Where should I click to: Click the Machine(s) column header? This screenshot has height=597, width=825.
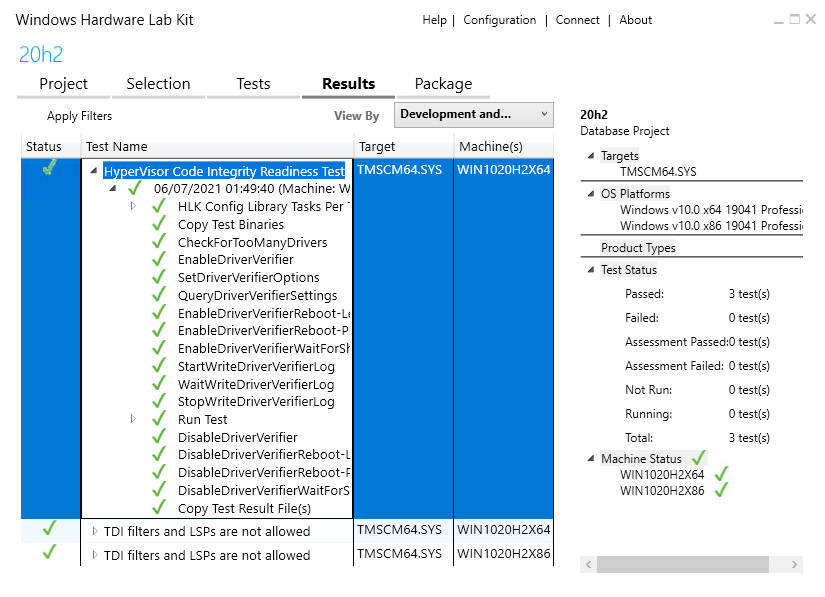click(504, 146)
